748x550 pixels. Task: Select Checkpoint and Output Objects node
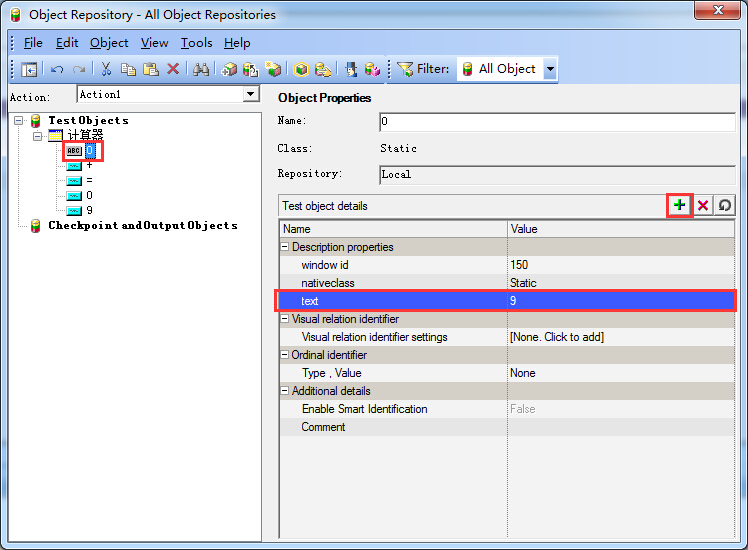point(143,226)
